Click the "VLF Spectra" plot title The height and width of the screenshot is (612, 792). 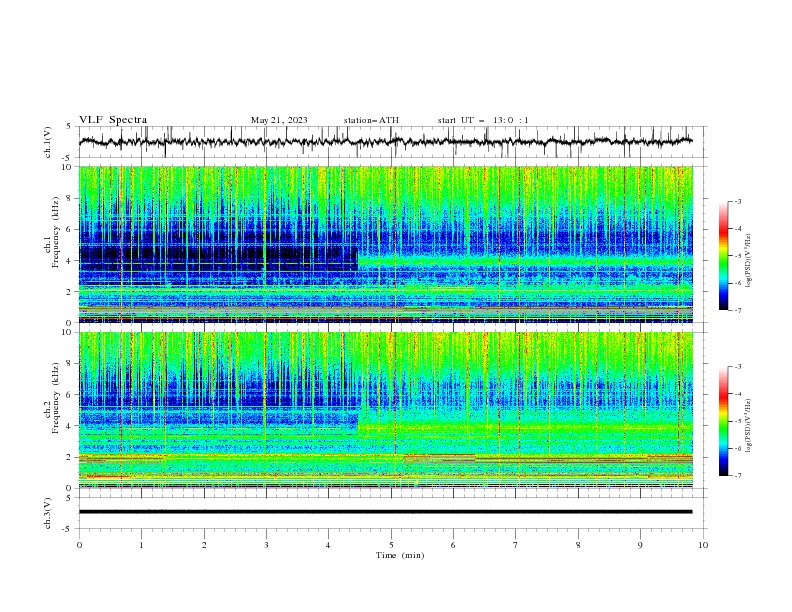coord(113,120)
